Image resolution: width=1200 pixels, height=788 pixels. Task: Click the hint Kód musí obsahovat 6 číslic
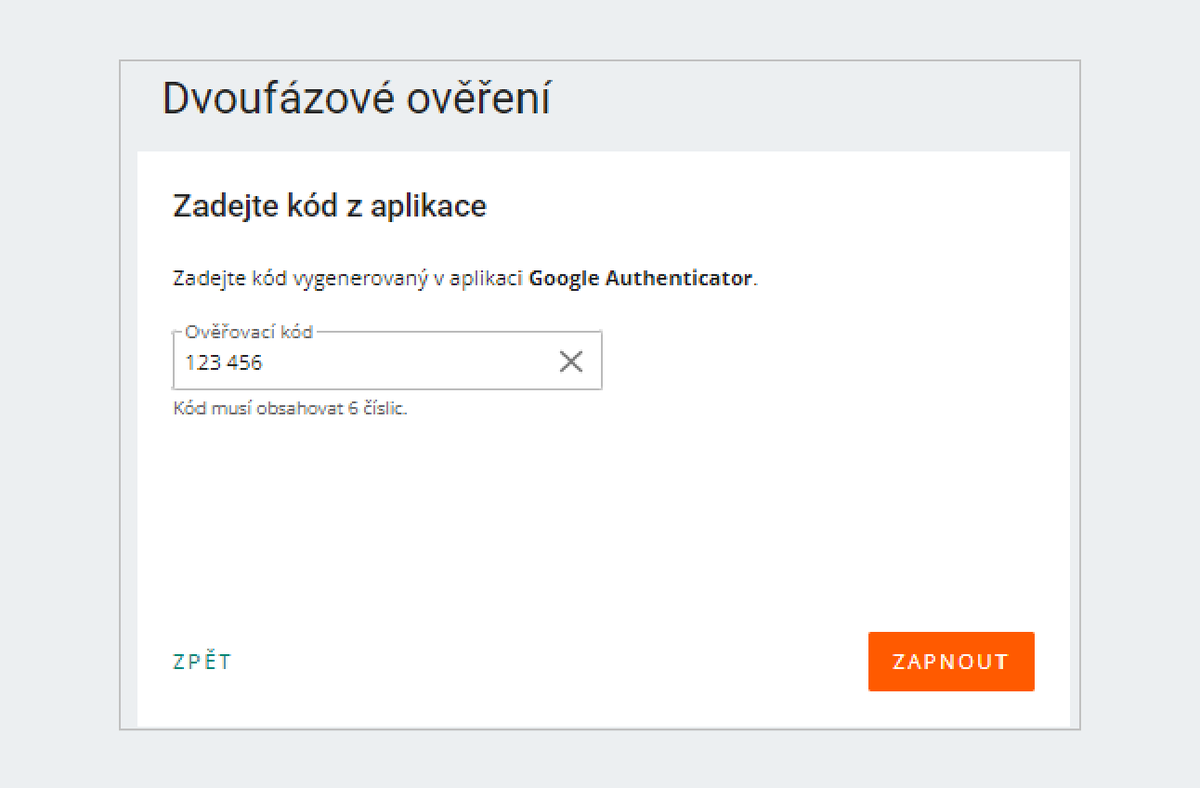tap(291, 409)
